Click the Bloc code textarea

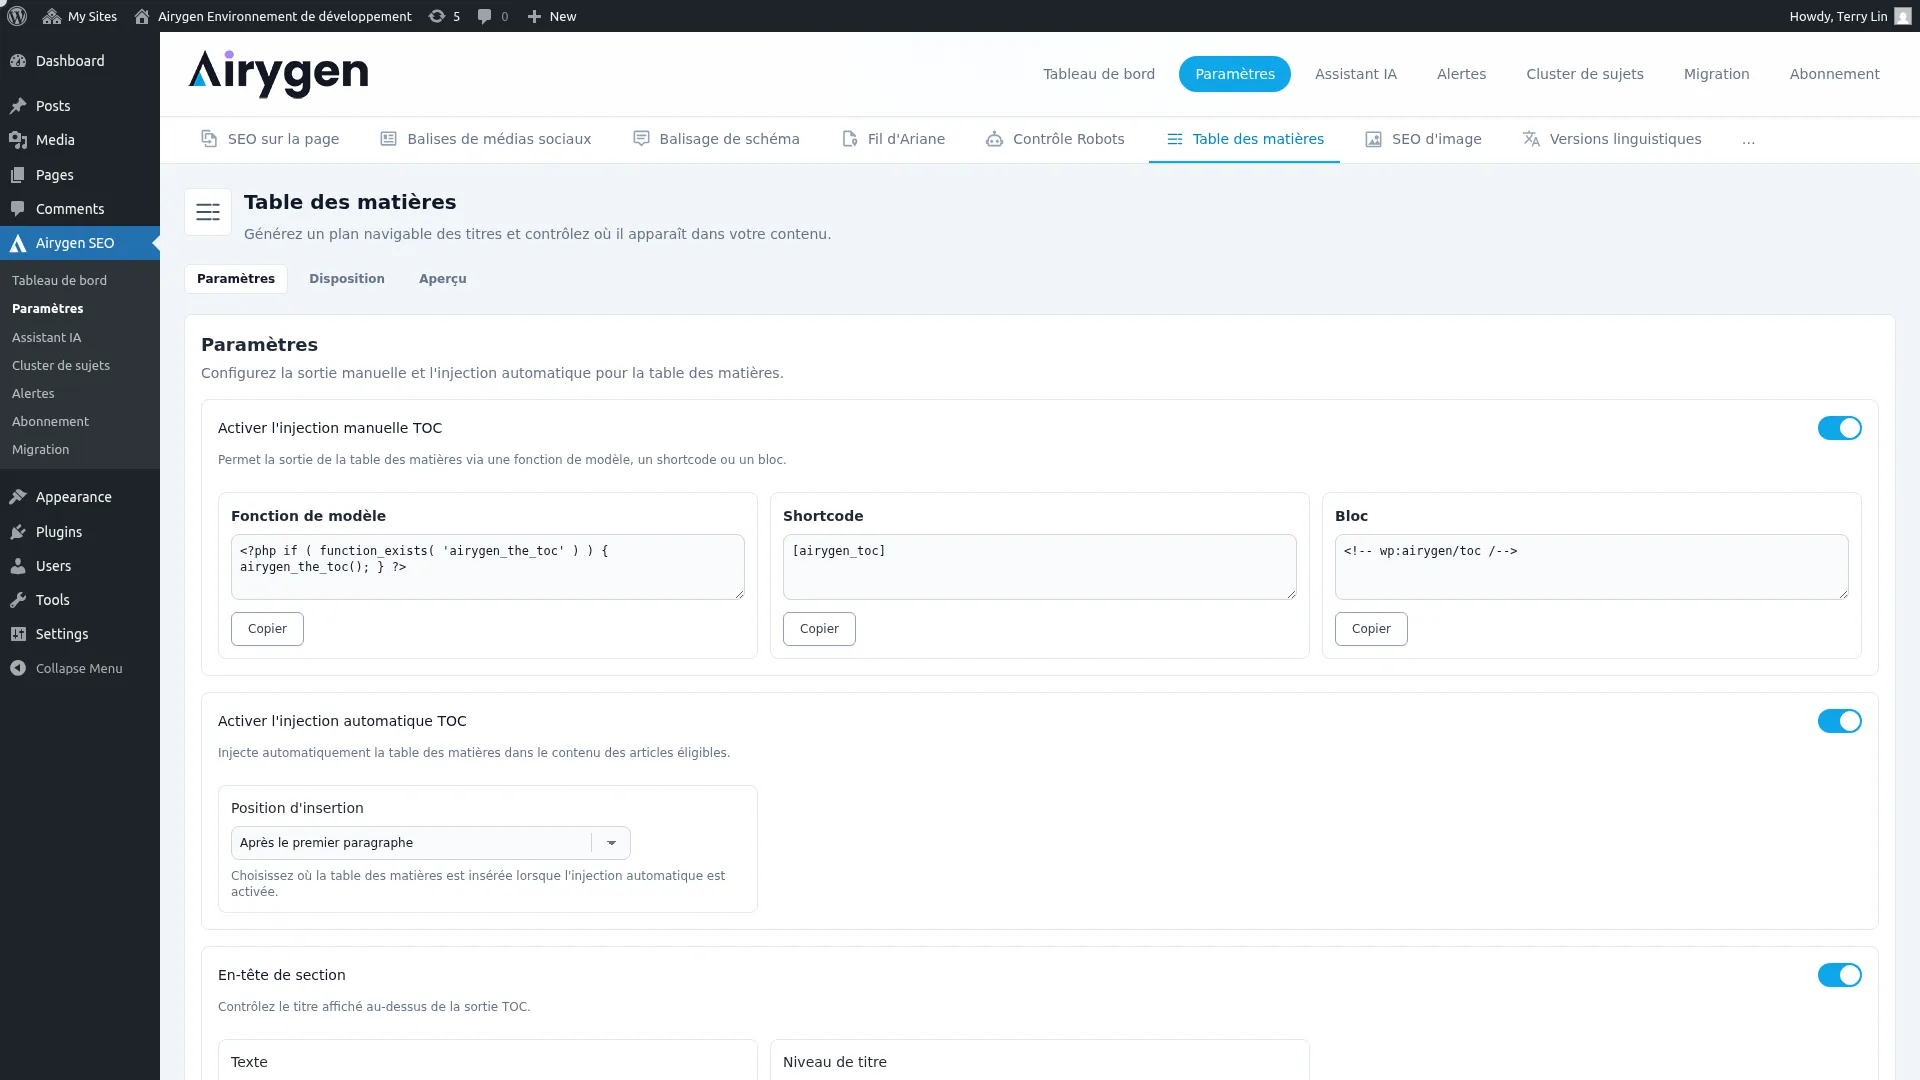point(1592,567)
